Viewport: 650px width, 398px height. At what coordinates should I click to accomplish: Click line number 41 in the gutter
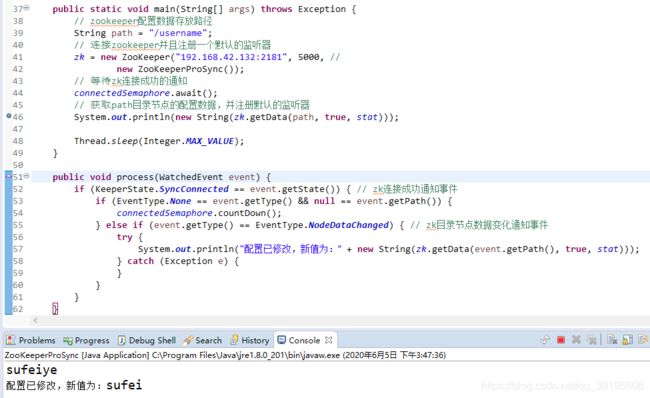pos(18,57)
